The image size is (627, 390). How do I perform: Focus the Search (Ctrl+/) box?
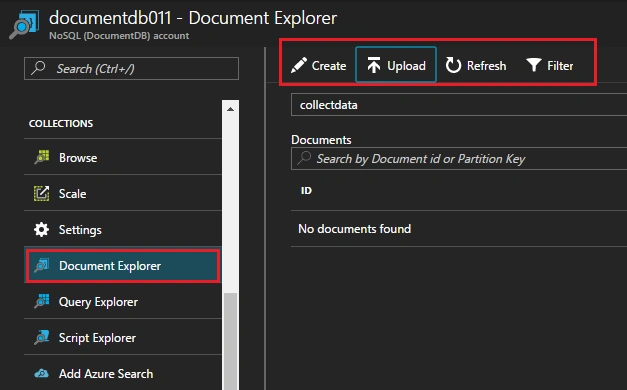click(132, 68)
